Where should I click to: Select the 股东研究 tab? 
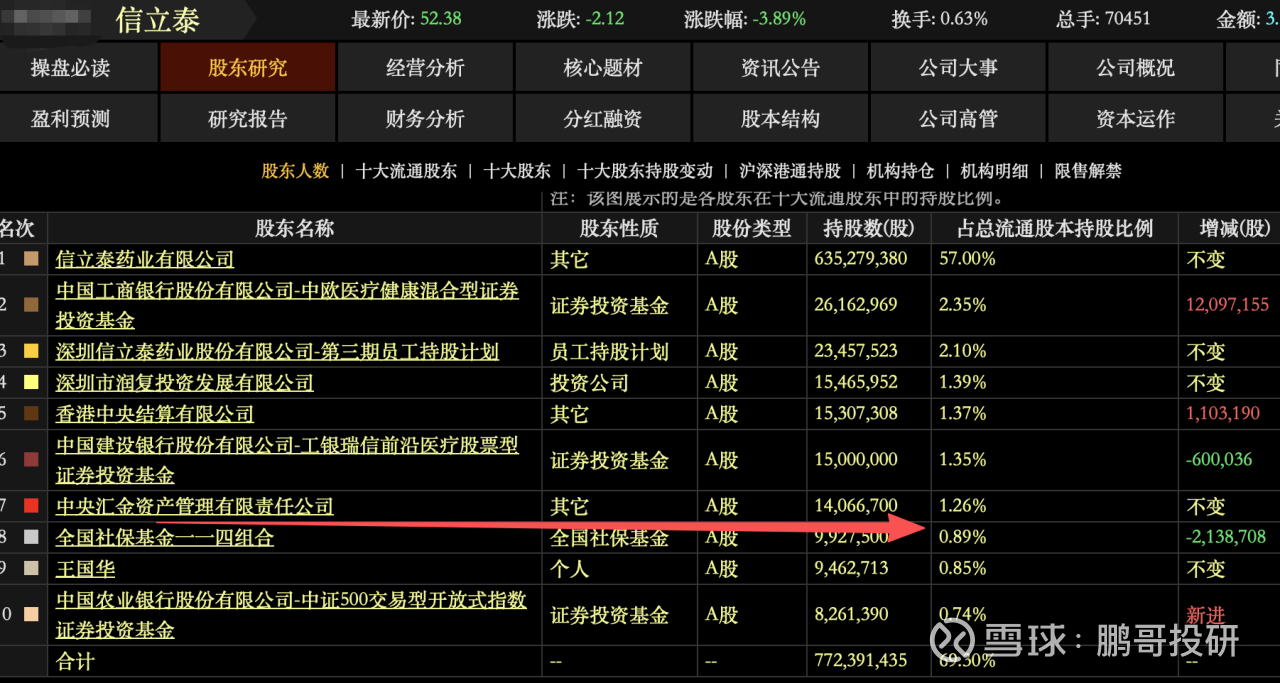pos(247,68)
